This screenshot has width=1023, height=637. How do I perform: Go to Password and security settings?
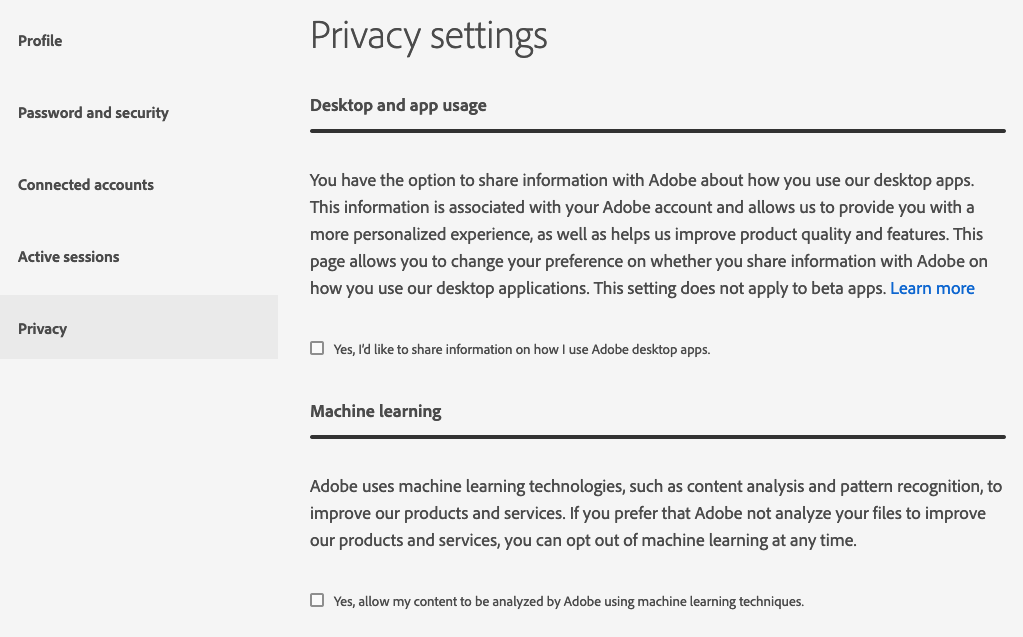pos(93,113)
